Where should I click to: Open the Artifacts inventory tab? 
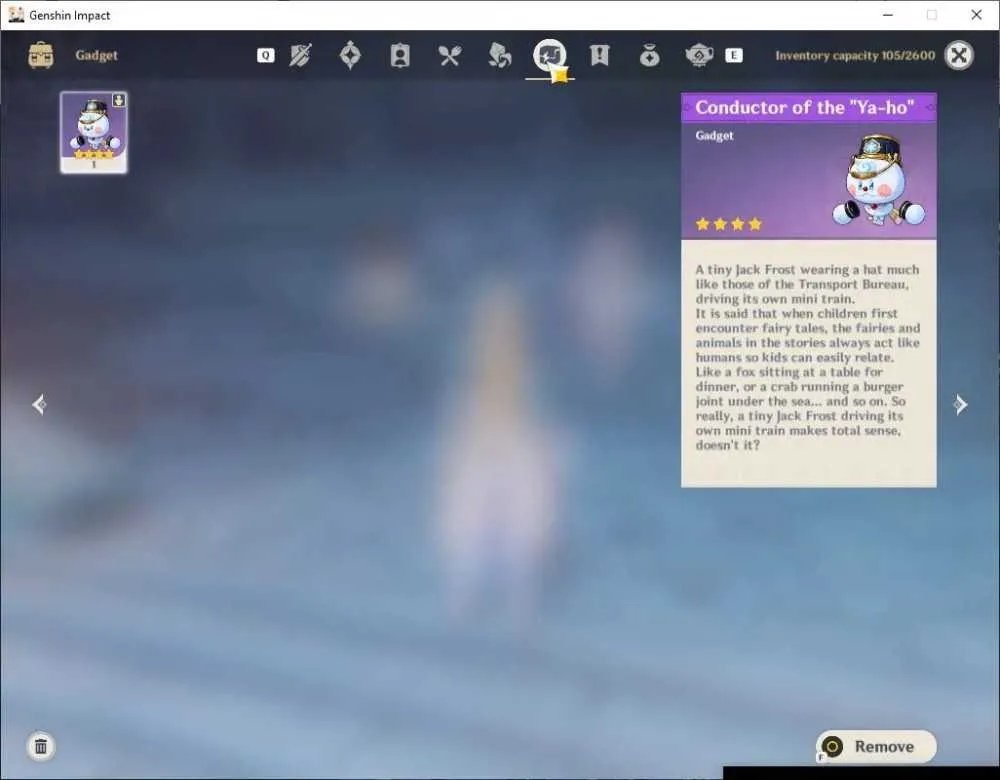point(350,55)
